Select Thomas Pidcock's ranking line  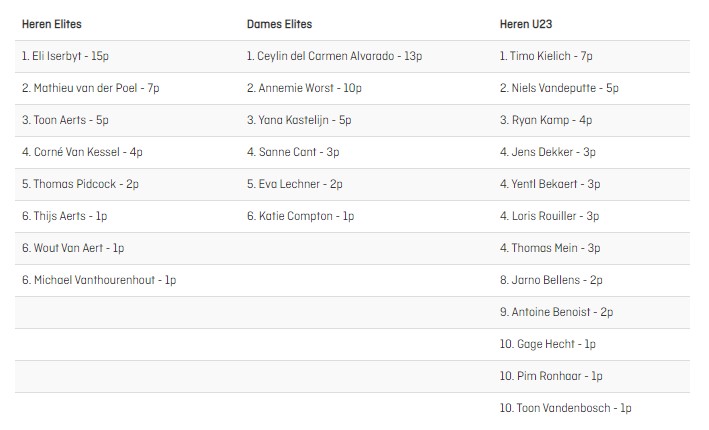click(80, 184)
